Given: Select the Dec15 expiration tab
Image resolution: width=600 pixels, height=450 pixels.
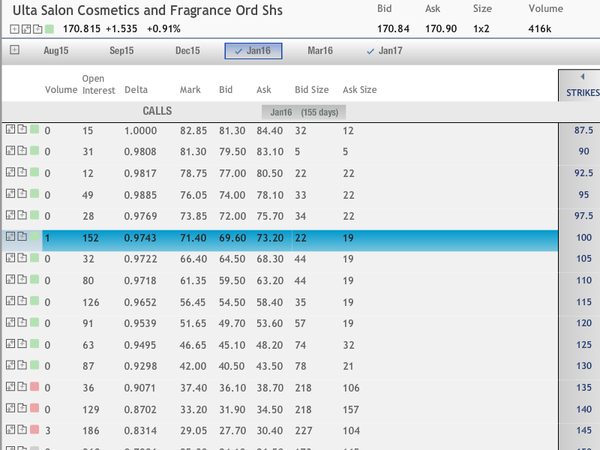Looking at the screenshot, I should 188,51.
